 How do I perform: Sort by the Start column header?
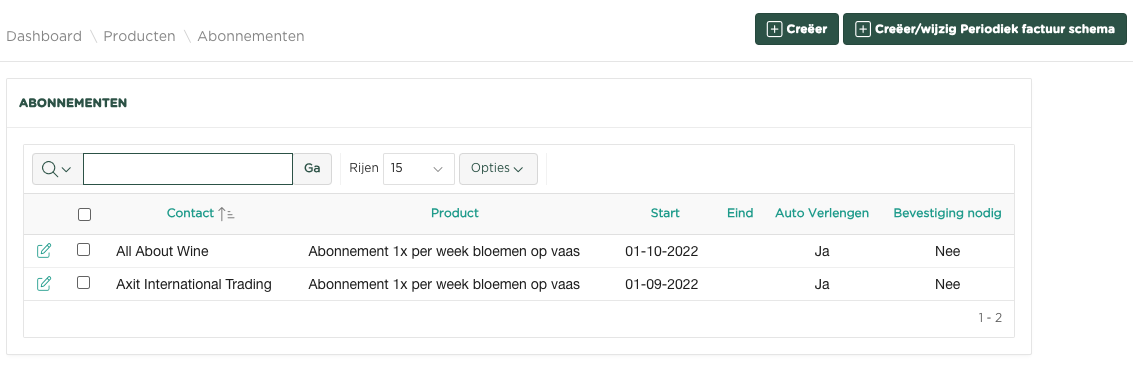(x=665, y=213)
